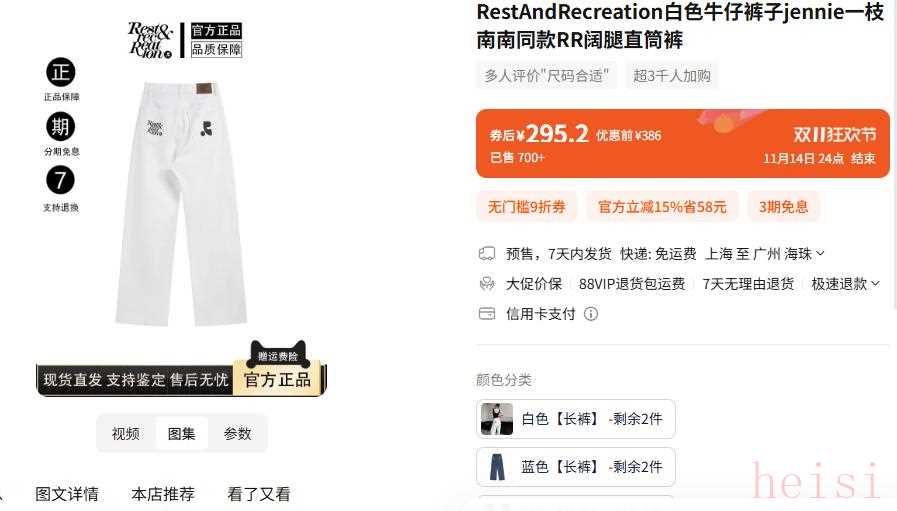The width and height of the screenshot is (897, 511).
Task: Click the 官方立减15%省58元 discount tag
Action: point(662,207)
